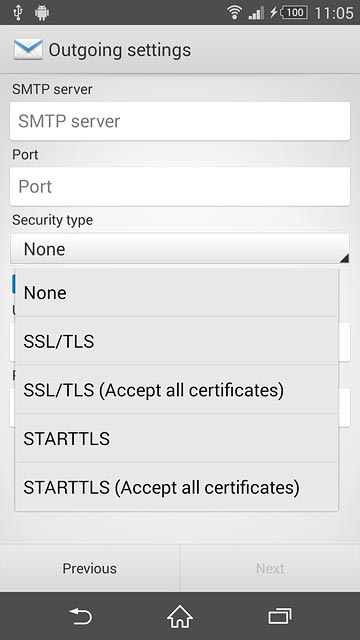This screenshot has width=360, height=640.
Task: Select None from security type list
Action: point(176,293)
